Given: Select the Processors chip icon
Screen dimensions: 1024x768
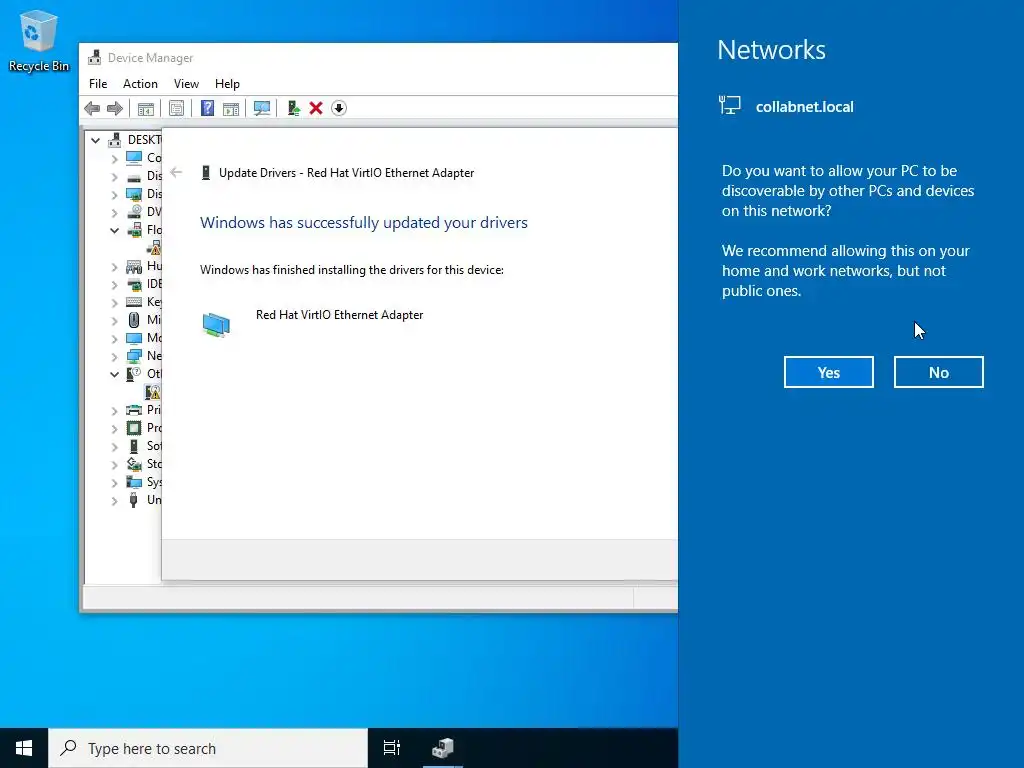Looking at the screenshot, I should click(134, 428).
